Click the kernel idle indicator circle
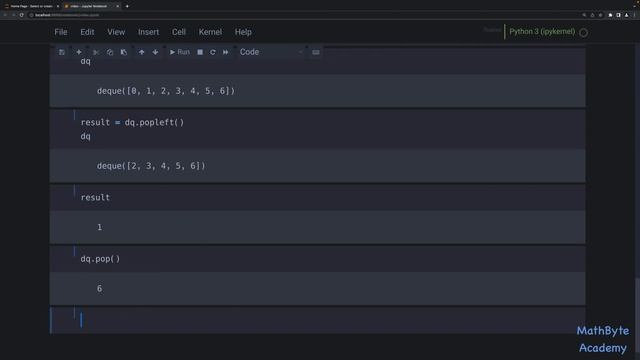The image size is (640, 360). tap(584, 33)
